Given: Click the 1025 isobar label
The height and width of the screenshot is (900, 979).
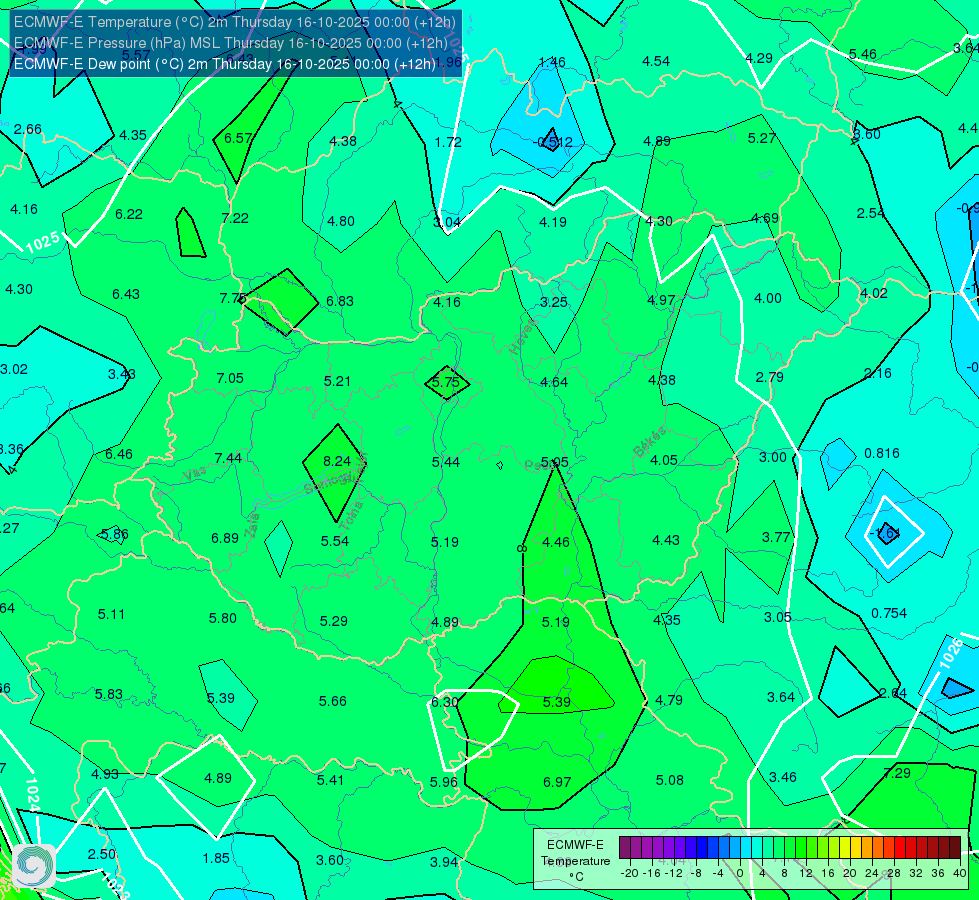Looking at the screenshot, I should 42,242.
